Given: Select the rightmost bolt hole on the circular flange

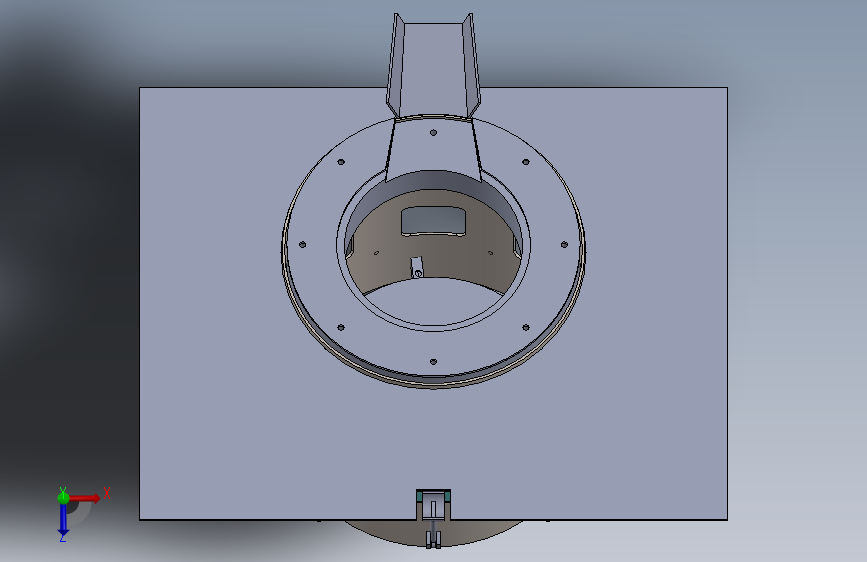Looking at the screenshot, I should tap(564, 244).
